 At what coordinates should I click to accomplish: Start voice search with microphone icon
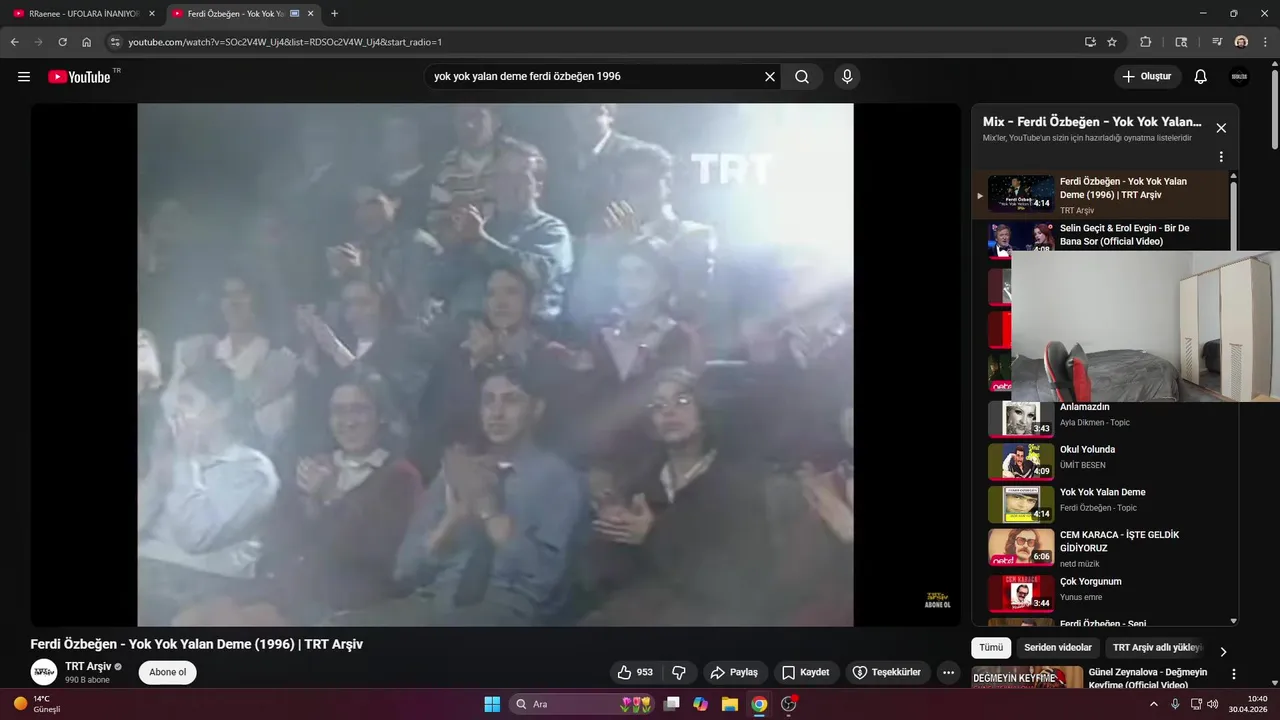tap(847, 77)
